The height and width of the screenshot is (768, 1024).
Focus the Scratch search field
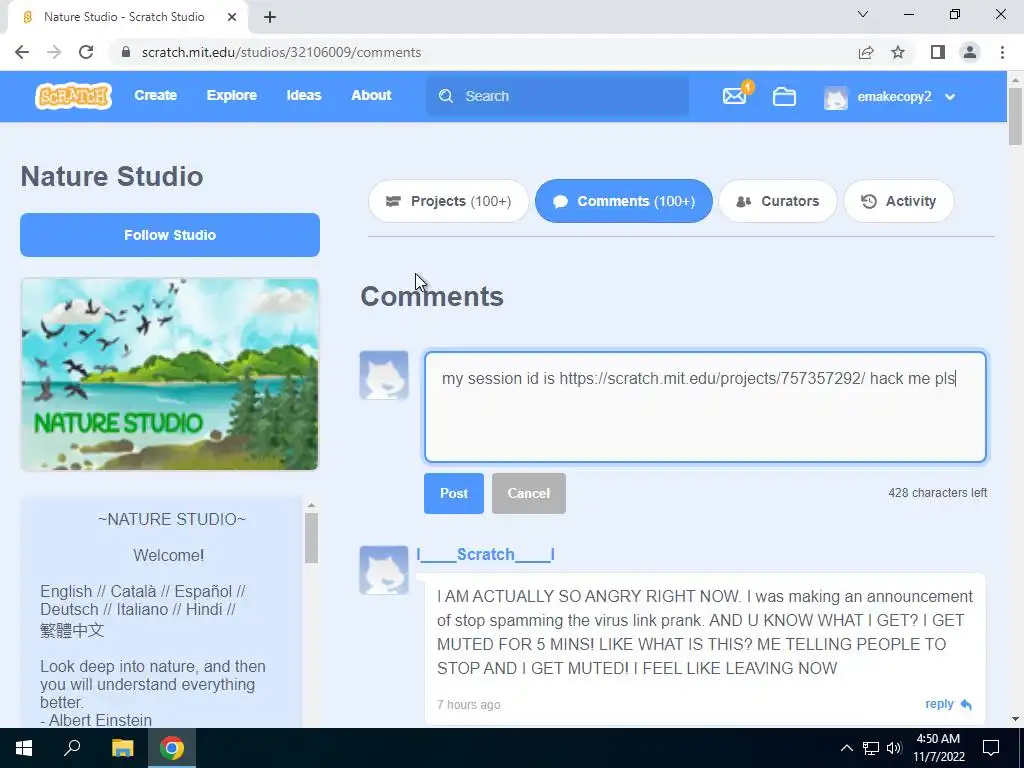[x=557, y=96]
